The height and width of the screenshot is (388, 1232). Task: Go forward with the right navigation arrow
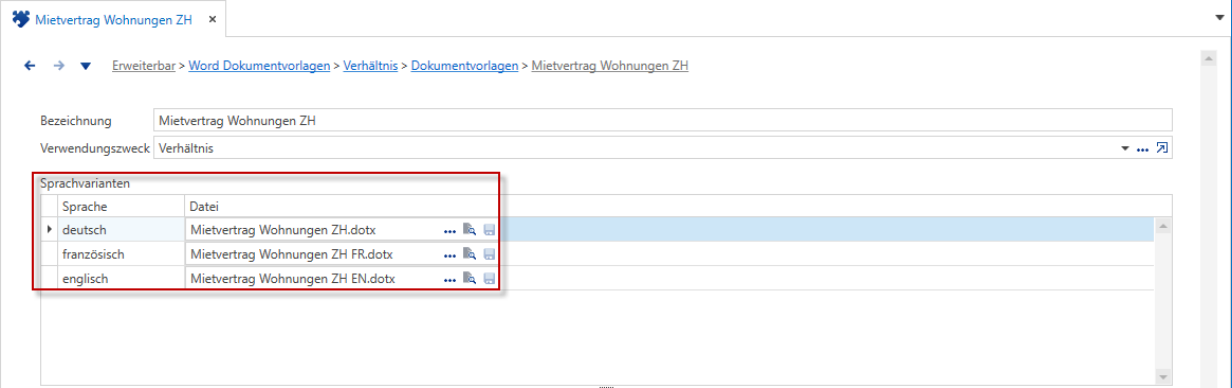point(58,66)
